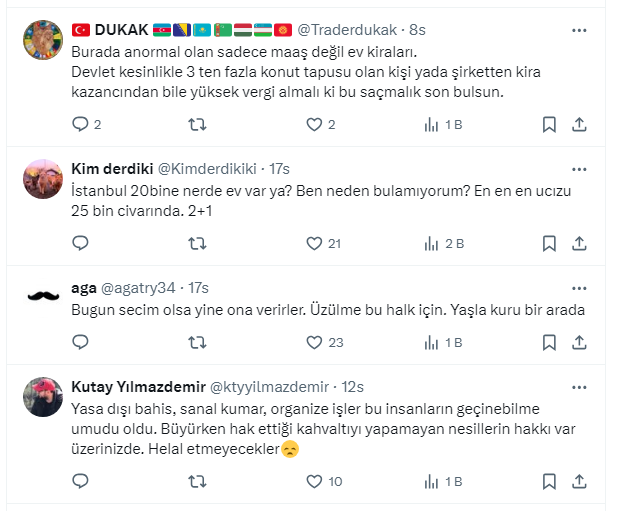Bookmark aga's tweet
The width and height of the screenshot is (629, 511).
click(x=549, y=343)
